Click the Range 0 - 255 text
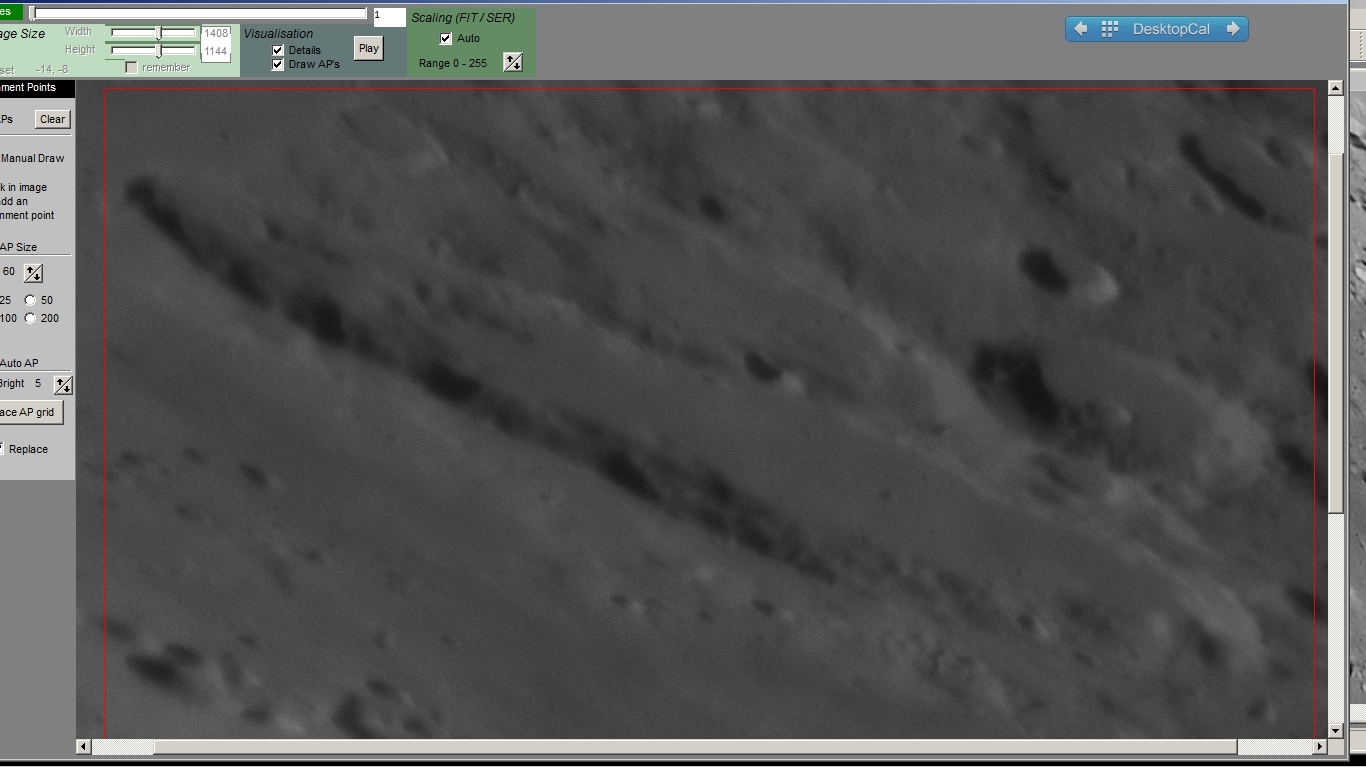The image size is (1366, 768). 453,63
